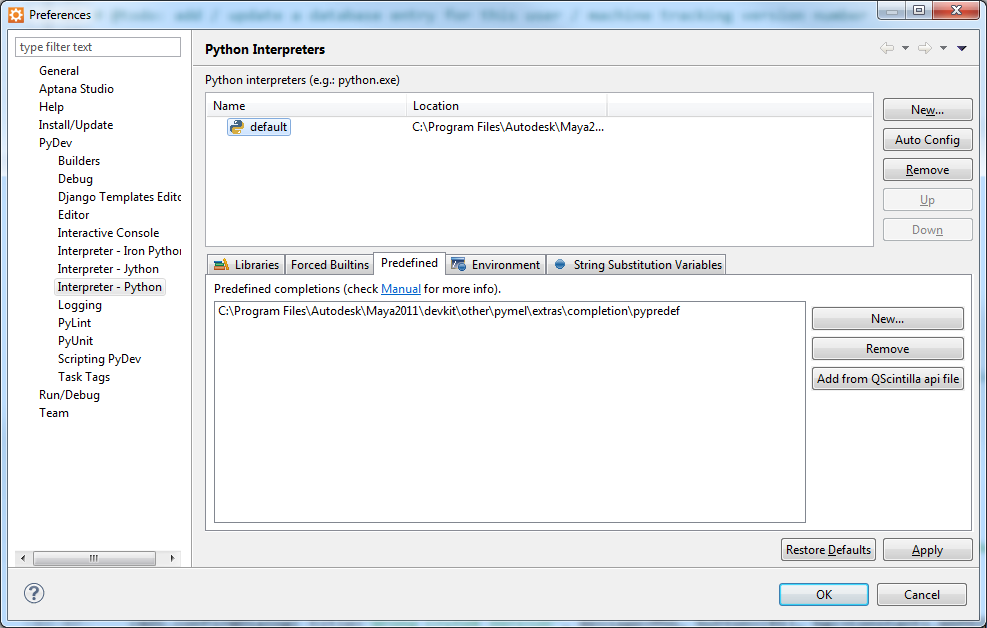Maximize the Preferences window
987x628 pixels.
point(918,10)
